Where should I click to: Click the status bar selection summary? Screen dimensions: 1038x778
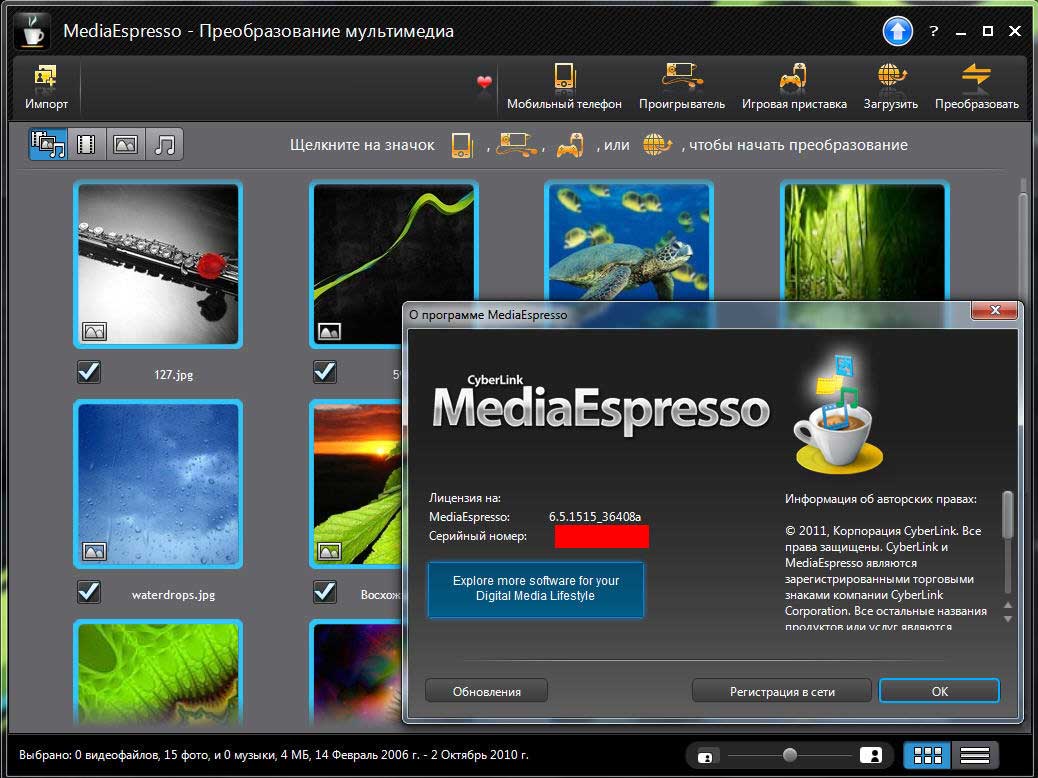tap(273, 755)
